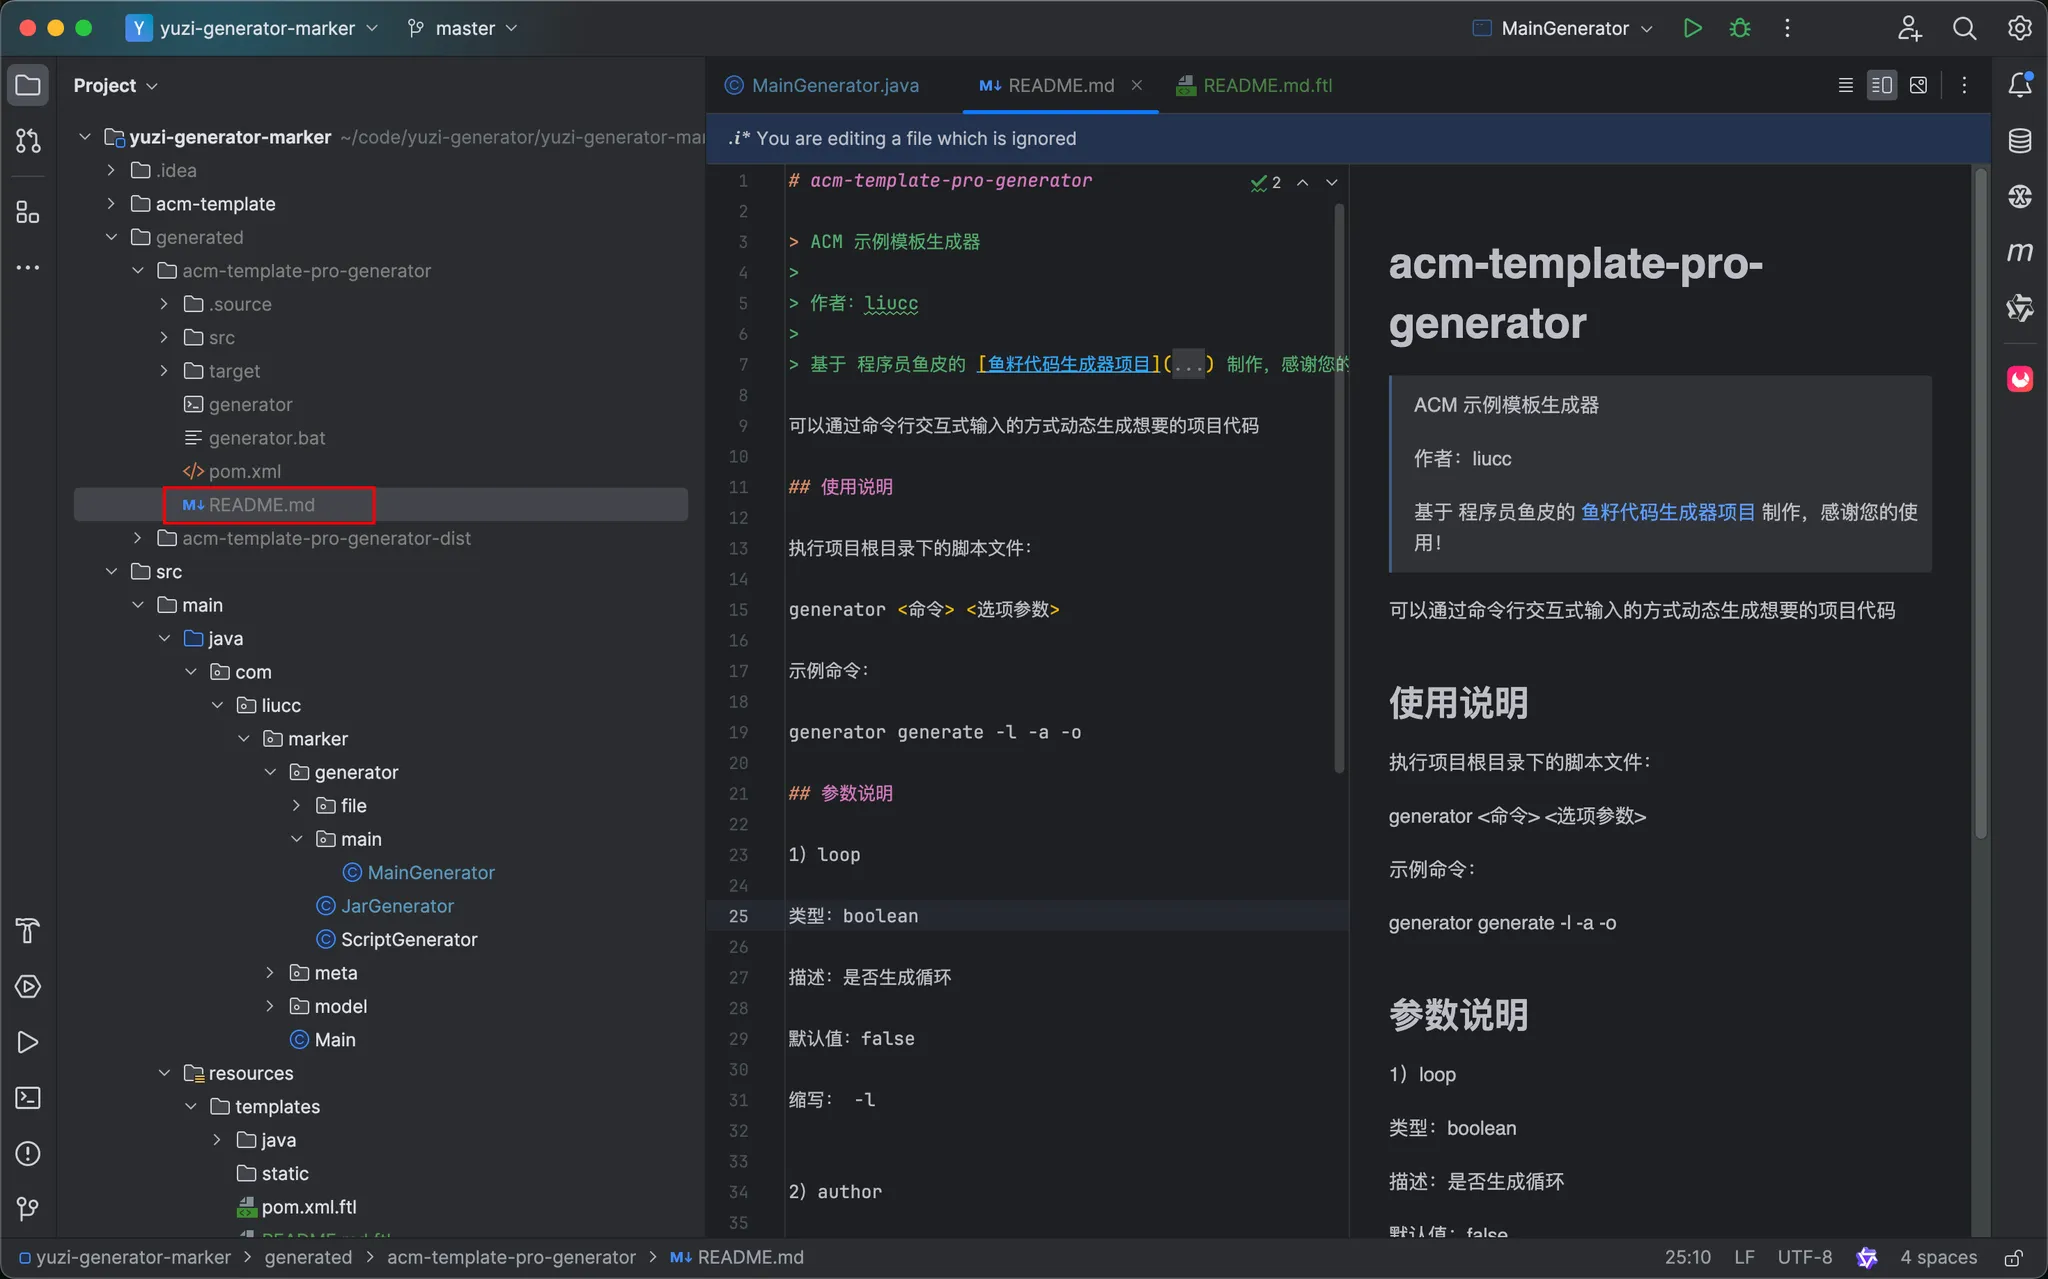The image size is (2048, 1279).
Task: Expand the acm-template folder
Action: (x=111, y=204)
